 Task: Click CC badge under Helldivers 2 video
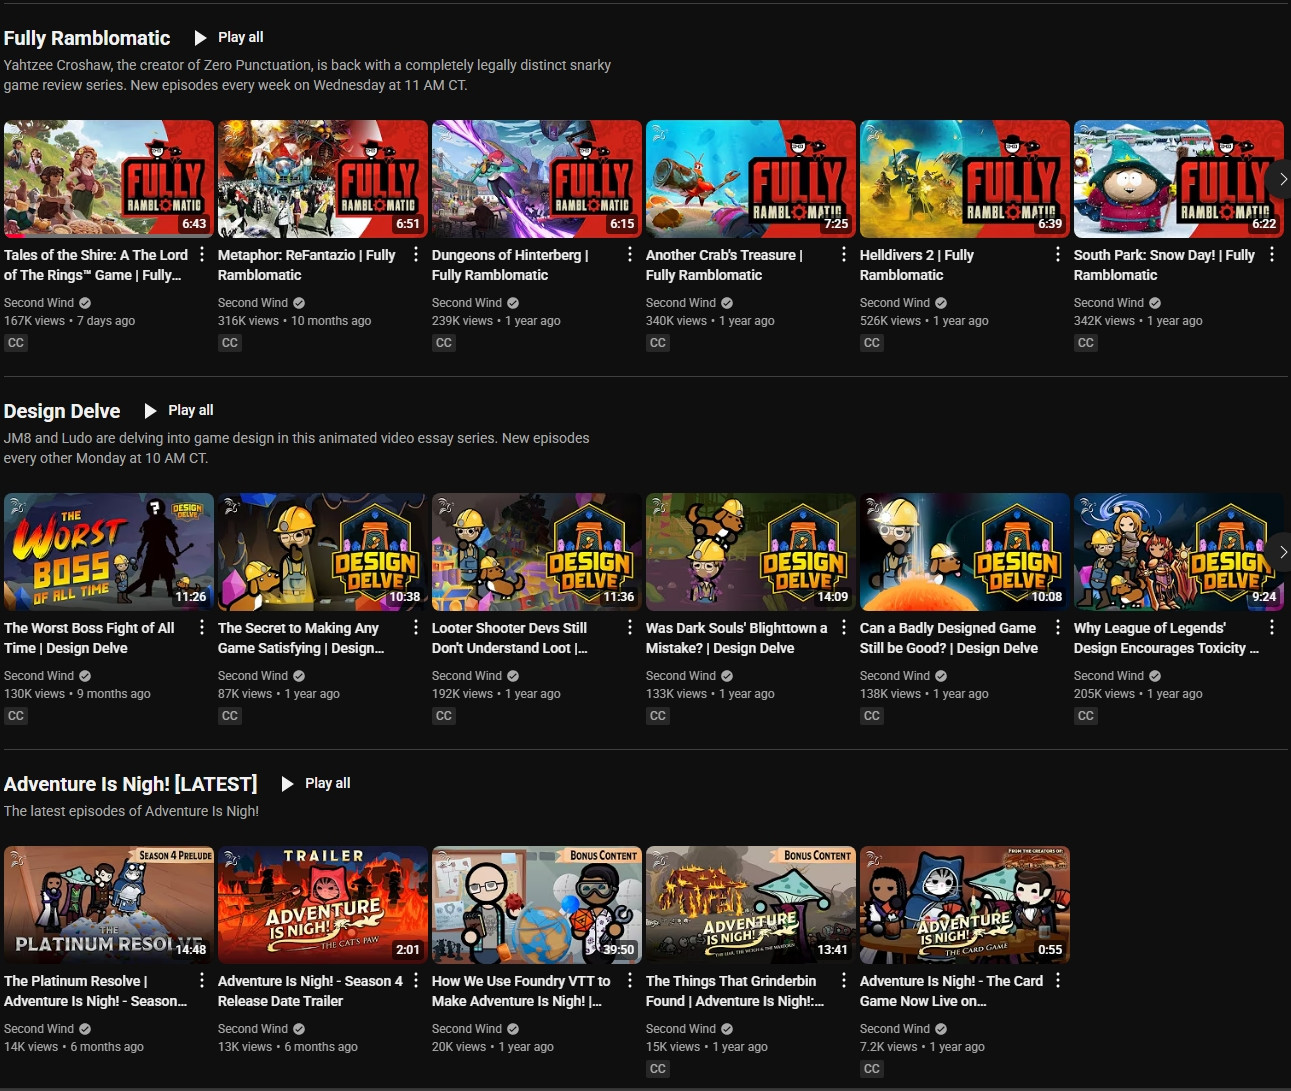pyautogui.click(x=872, y=343)
